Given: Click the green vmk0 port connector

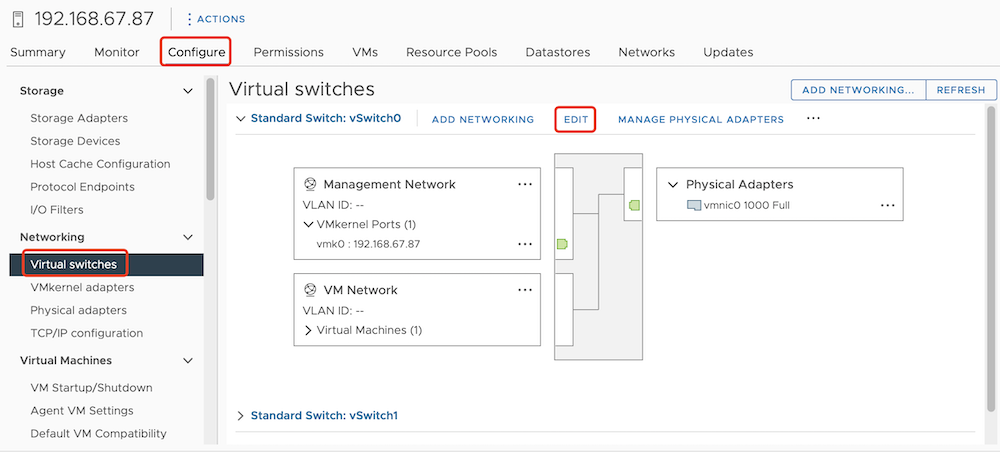Looking at the screenshot, I should click(562, 244).
